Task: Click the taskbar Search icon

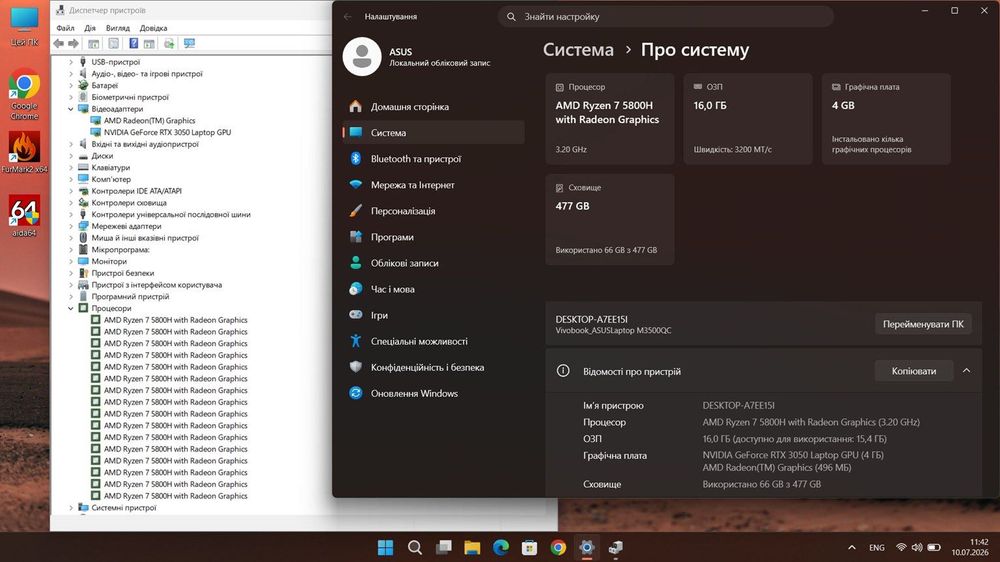Action: [415, 547]
